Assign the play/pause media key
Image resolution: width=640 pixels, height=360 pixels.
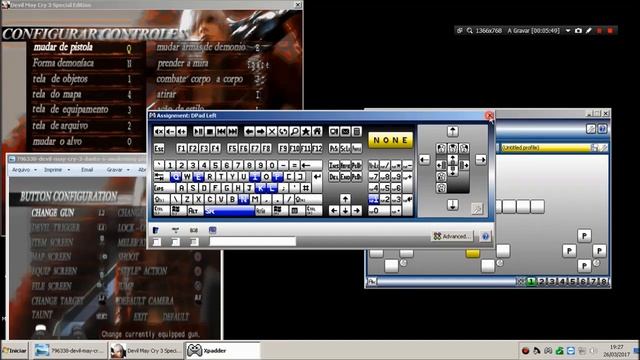pyautogui.click(x=198, y=131)
